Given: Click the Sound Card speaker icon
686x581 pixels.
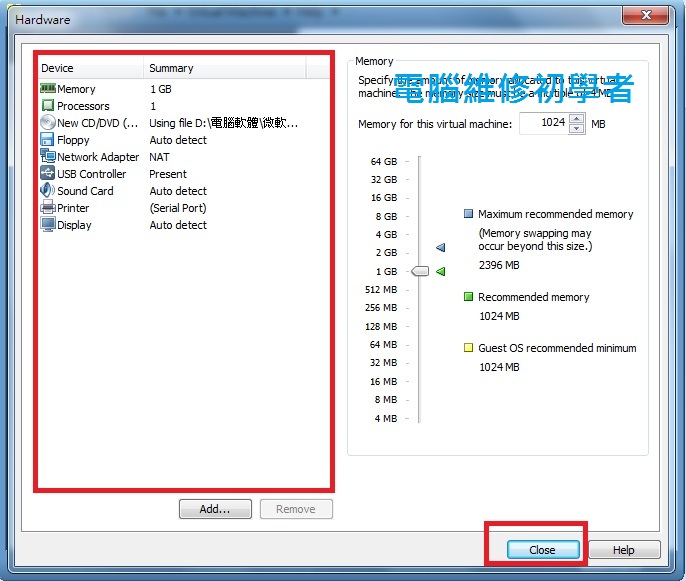Looking at the screenshot, I should 47,190.
